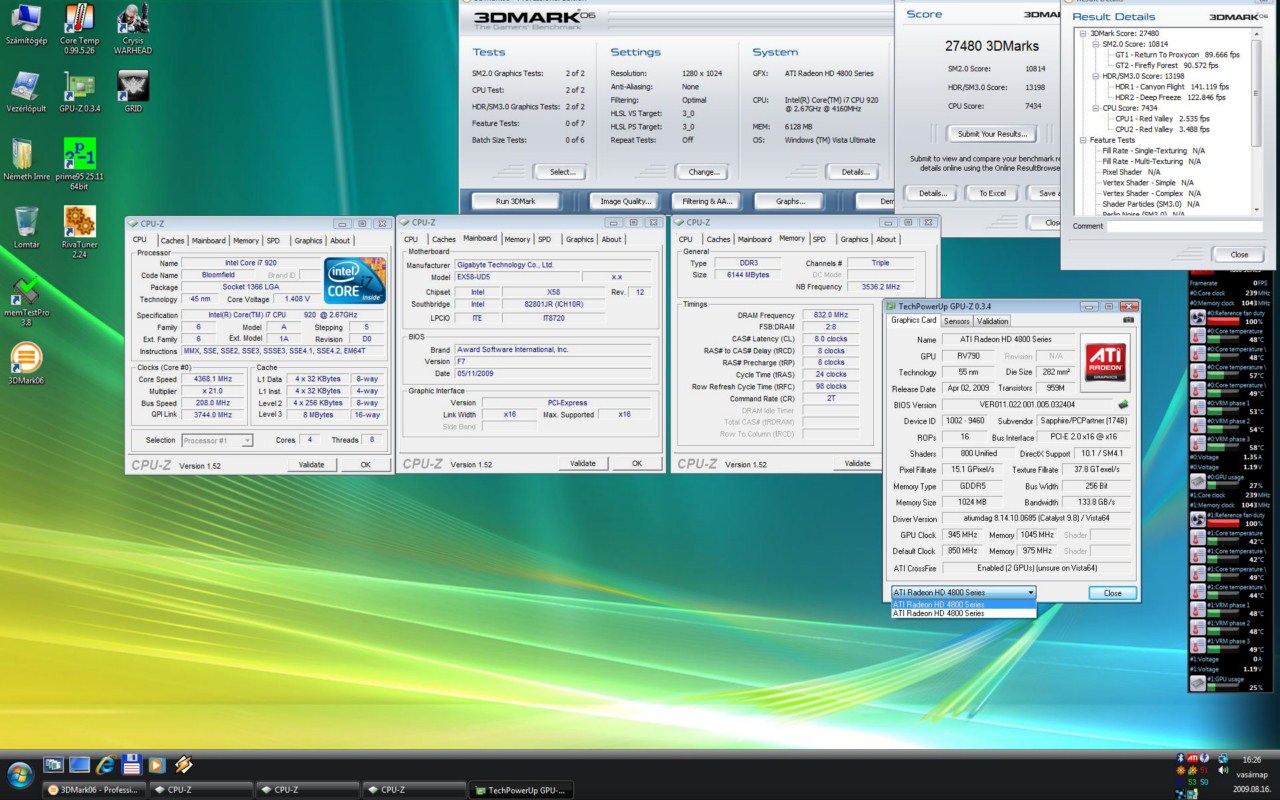
Task: Open Windows Media Player from quick launch
Action: [x=157, y=766]
